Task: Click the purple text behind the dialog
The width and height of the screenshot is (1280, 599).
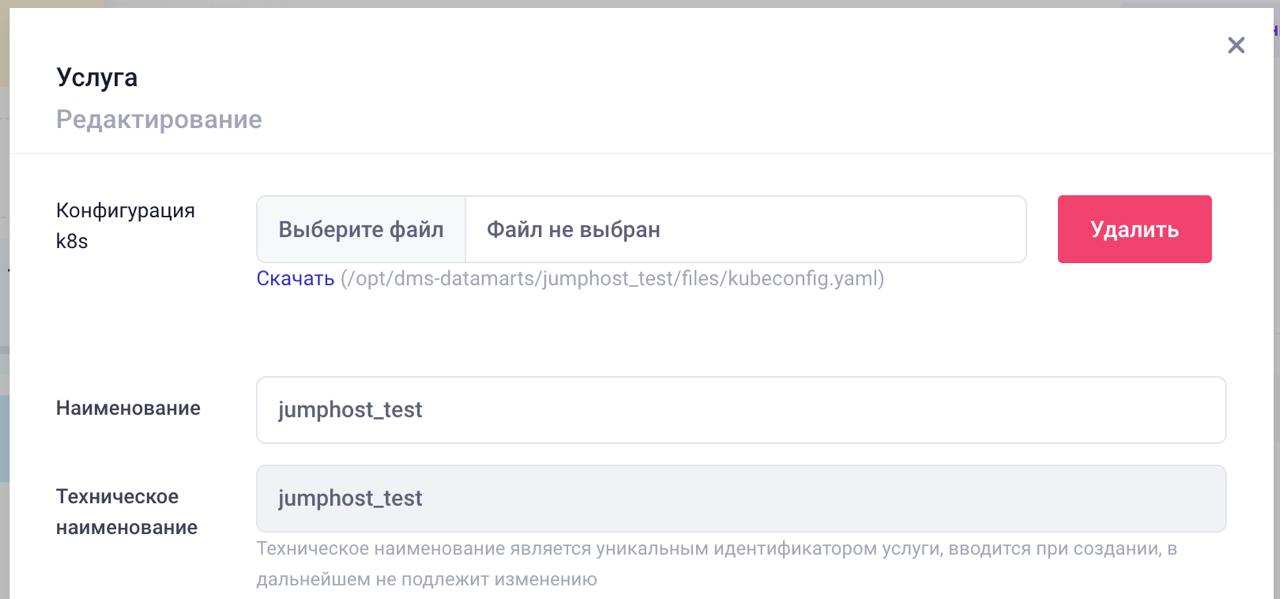Action: click(x=1275, y=30)
